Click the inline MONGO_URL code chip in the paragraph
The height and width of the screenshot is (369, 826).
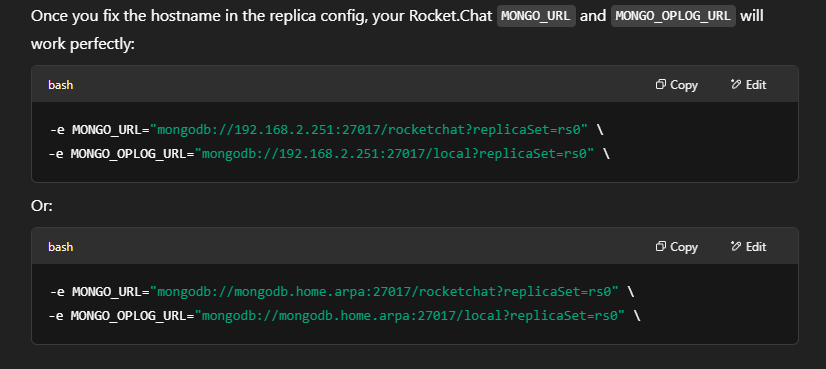pos(536,16)
